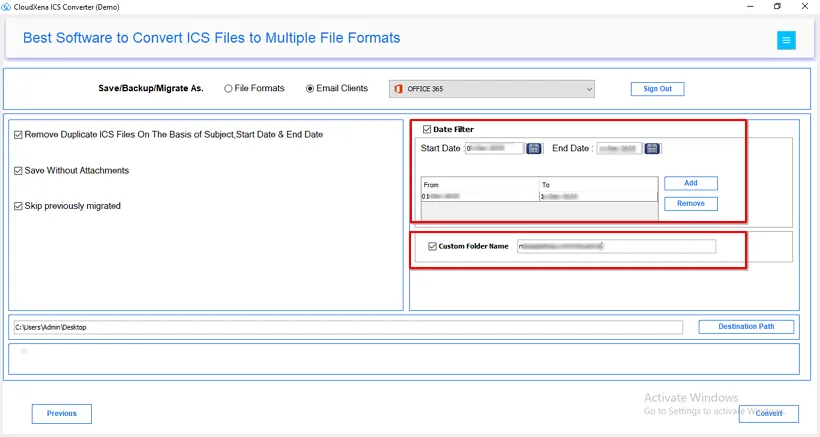Go back with the Previous button
The width and height of the screenshot is (820, 437).
click(x=62, y=413)
